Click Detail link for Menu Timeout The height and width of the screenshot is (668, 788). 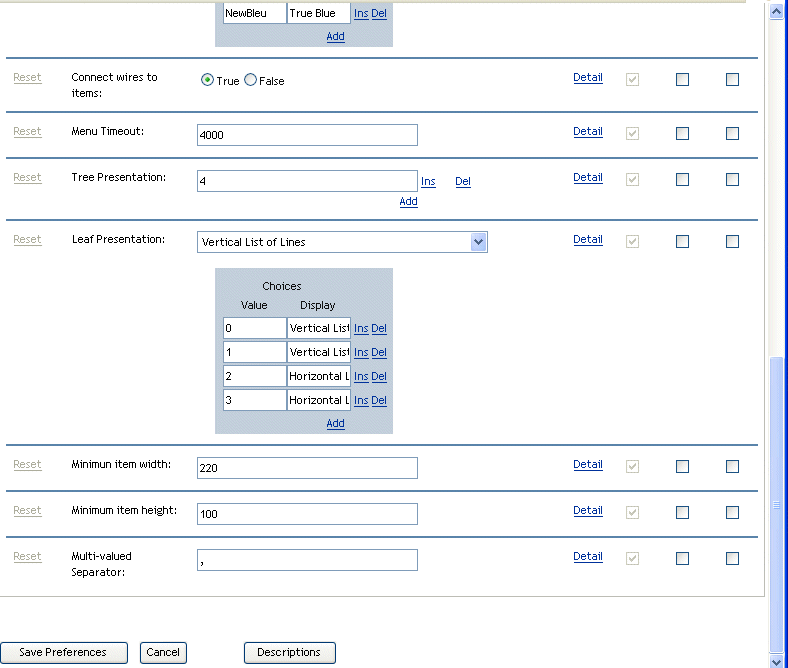(588, 131)
